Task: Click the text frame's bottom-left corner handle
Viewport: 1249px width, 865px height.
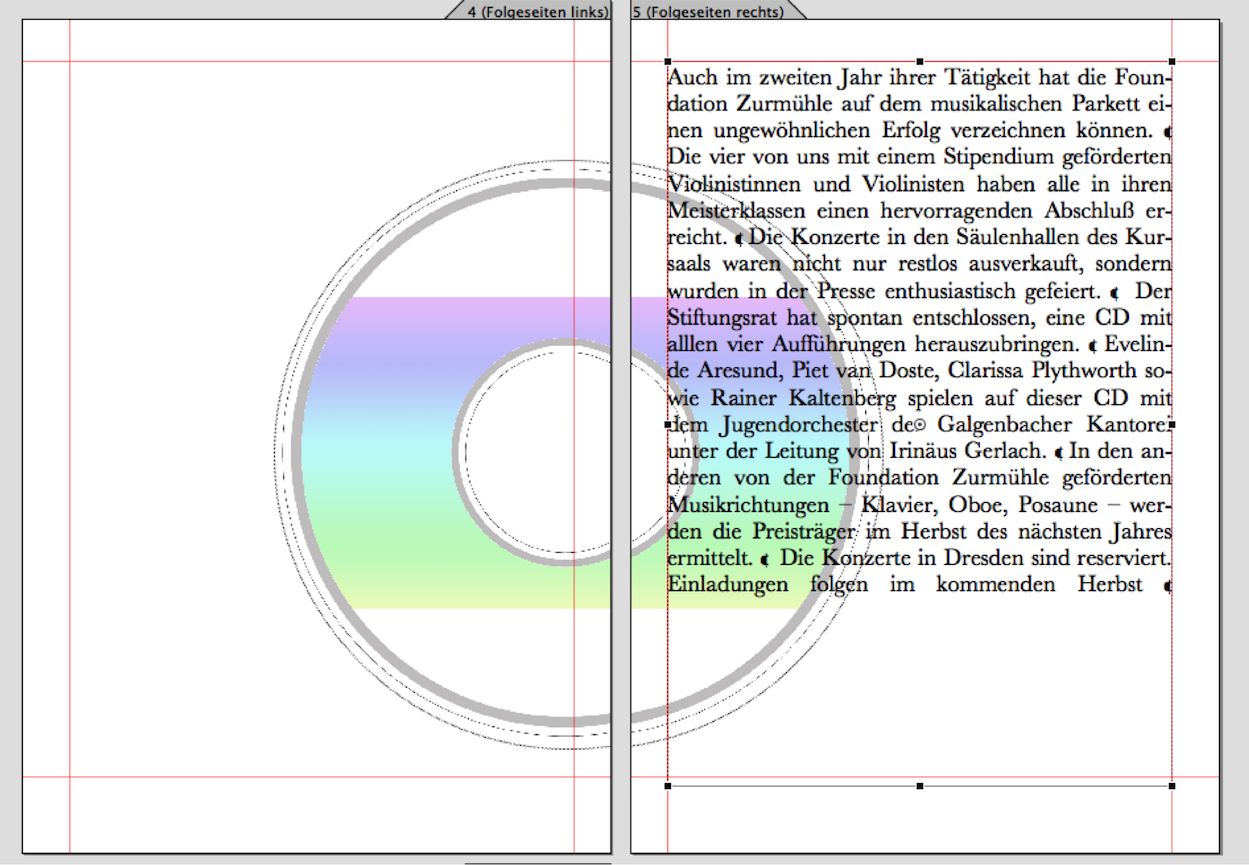Action: [x=668, y=786]
